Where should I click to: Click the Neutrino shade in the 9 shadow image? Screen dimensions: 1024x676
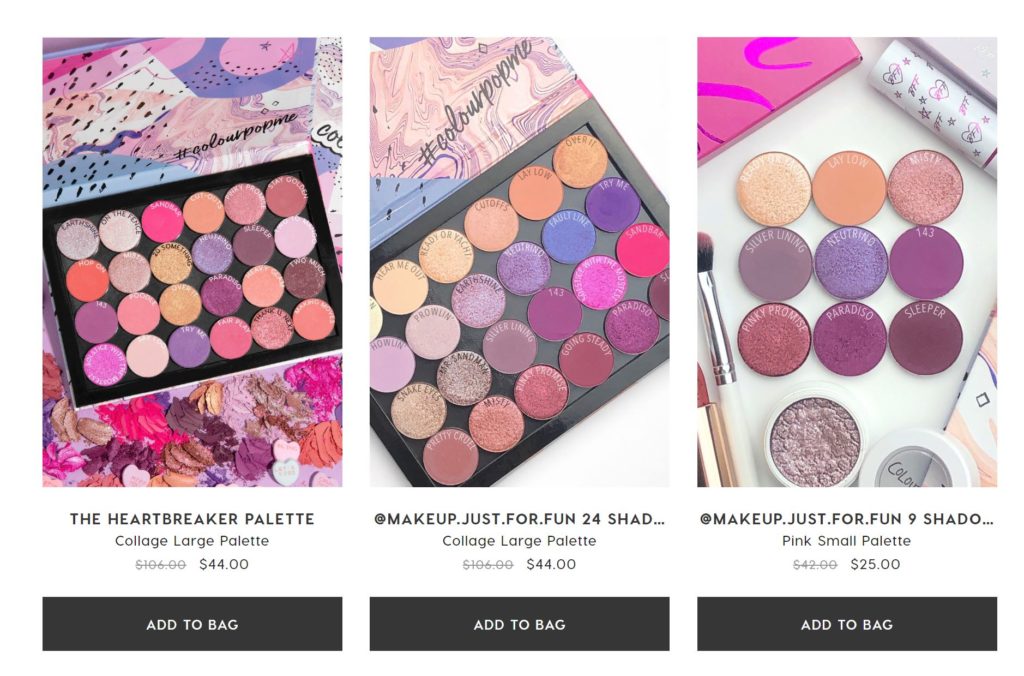(850, 263)
